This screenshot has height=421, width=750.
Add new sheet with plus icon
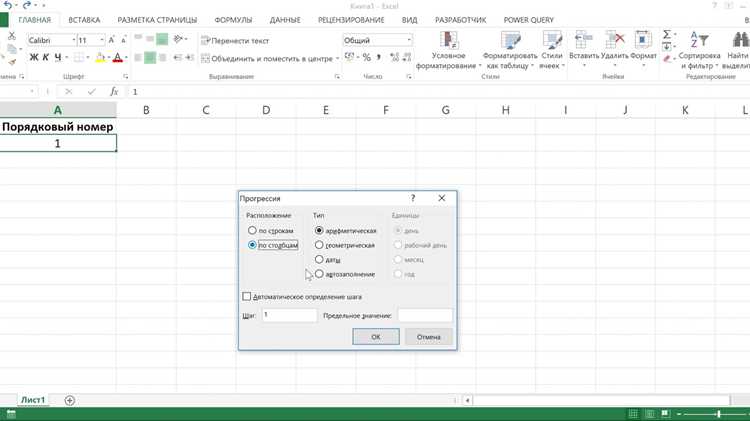(69, 400)
